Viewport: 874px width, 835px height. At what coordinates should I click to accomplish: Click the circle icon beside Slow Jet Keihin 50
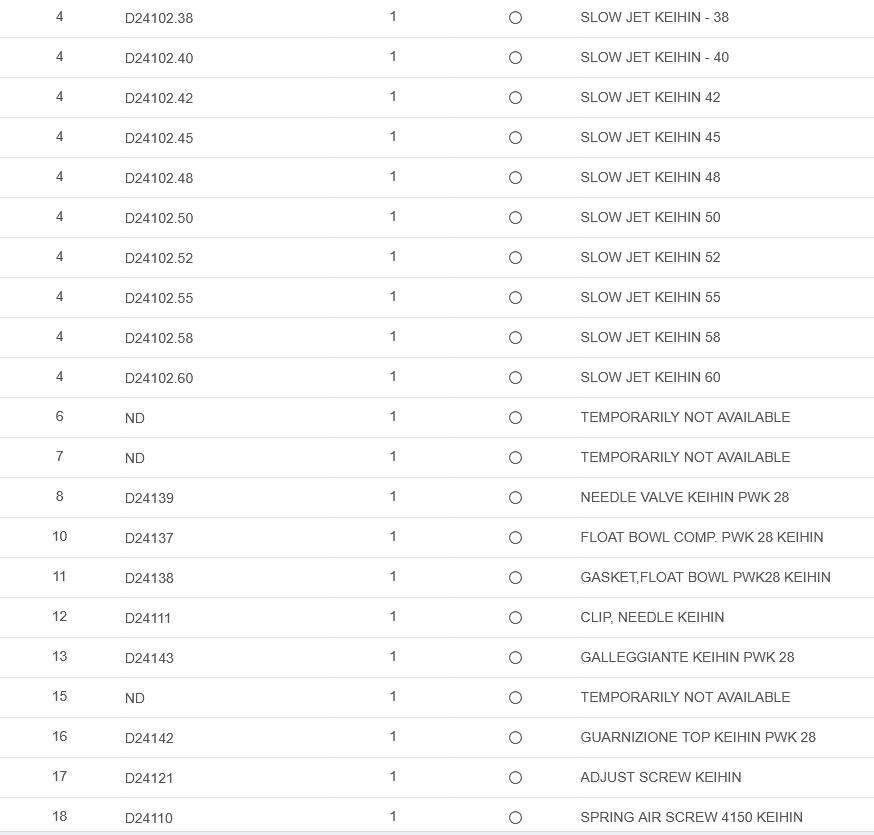pos(515,218)
